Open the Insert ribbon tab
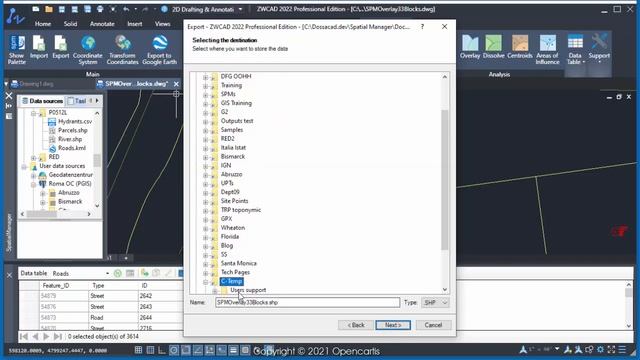 [135, 24]
